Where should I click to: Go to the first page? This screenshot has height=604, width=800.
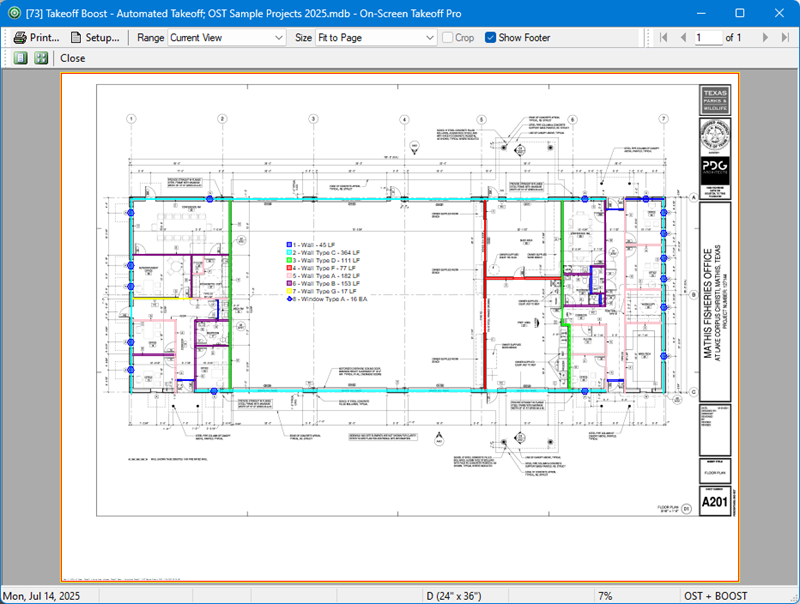point(663,37)
